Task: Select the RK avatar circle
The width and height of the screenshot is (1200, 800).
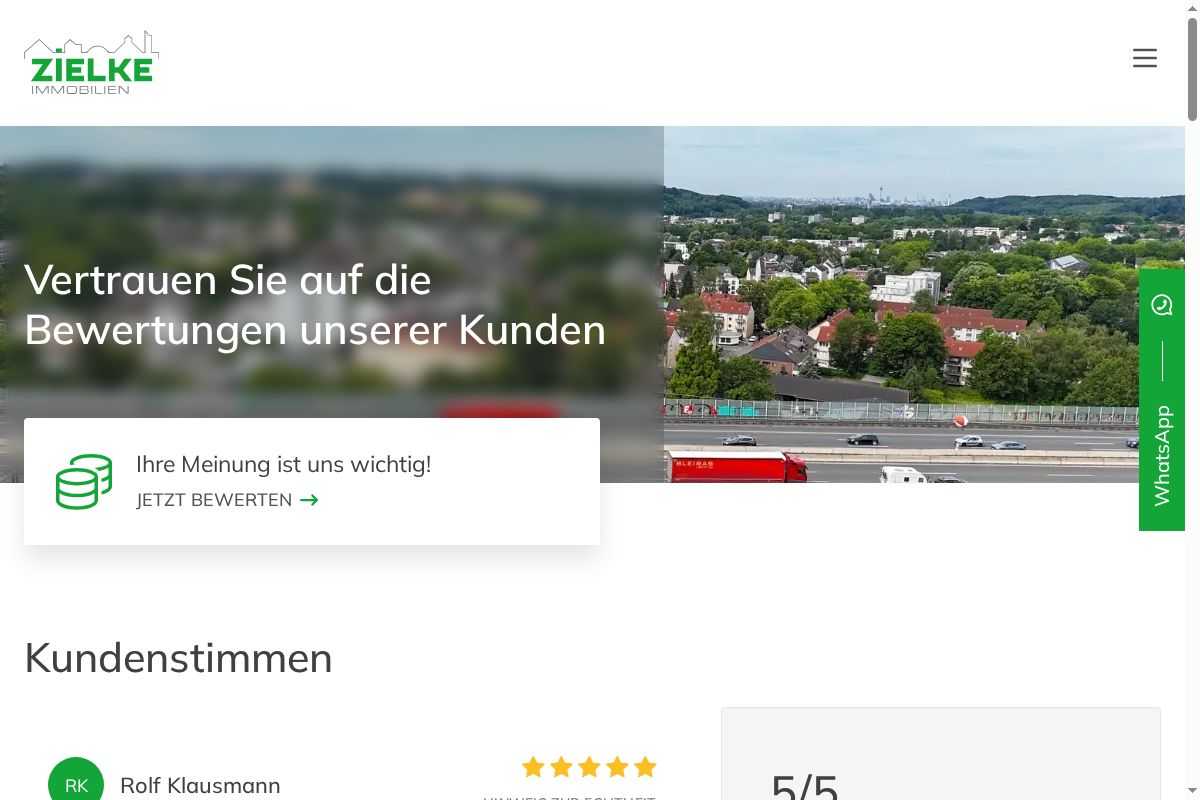Action: point(76,784)
